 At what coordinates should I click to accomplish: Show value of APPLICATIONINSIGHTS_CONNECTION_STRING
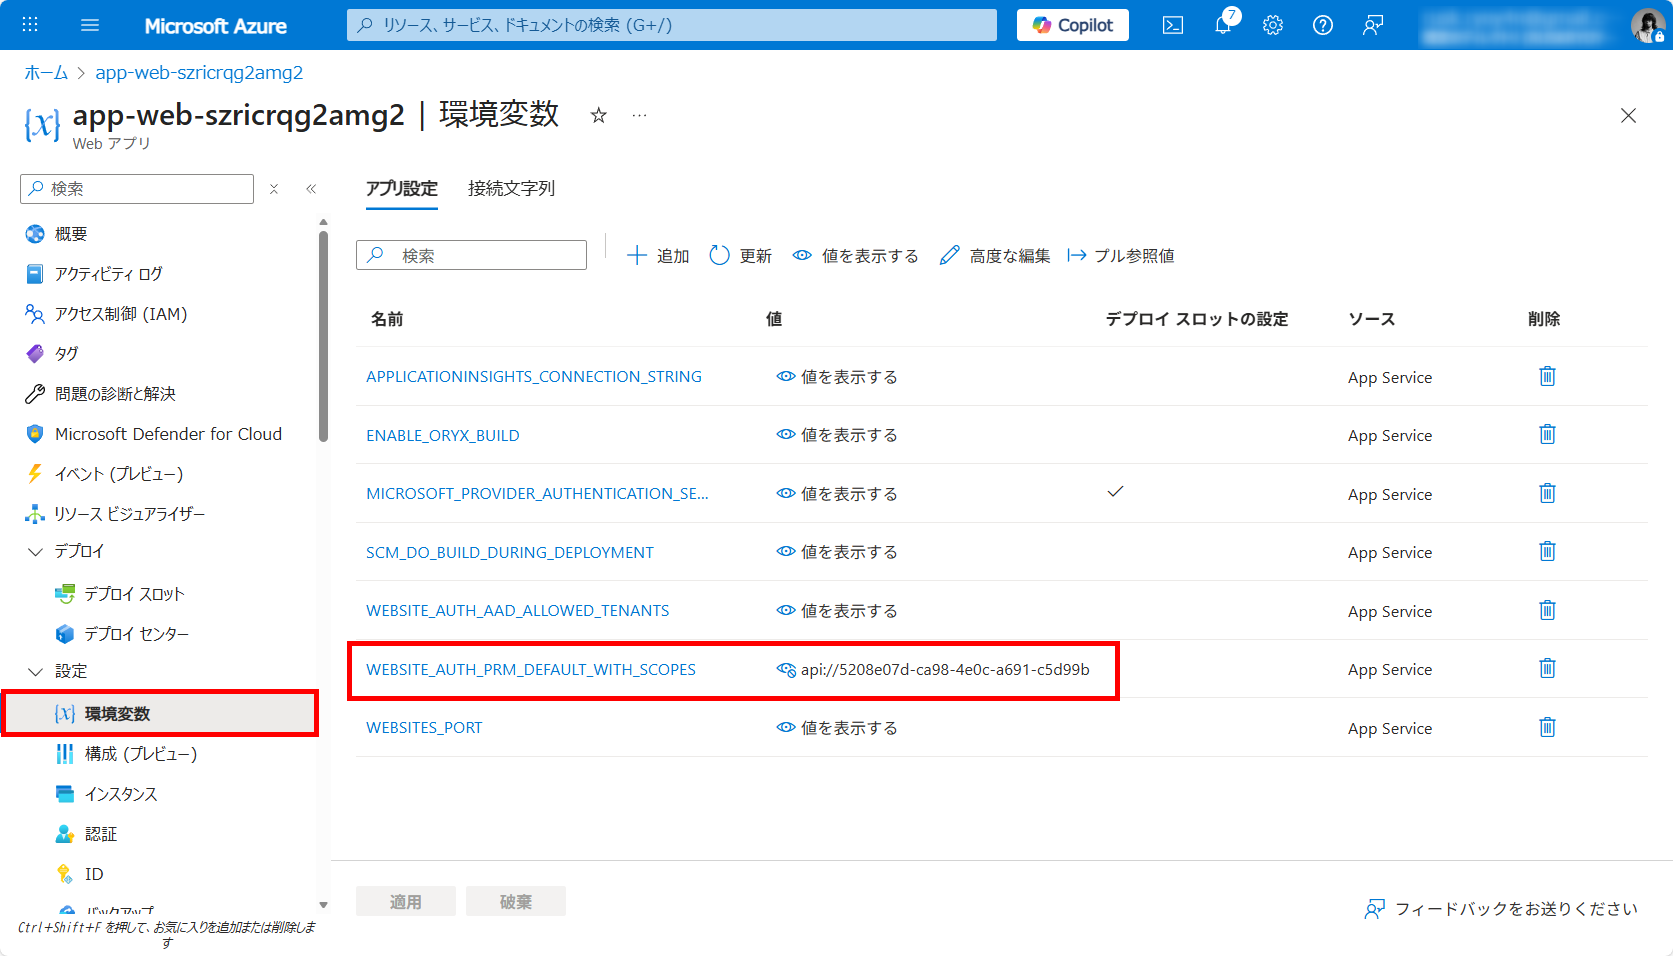pyautogui.click(x=837, y=377)
